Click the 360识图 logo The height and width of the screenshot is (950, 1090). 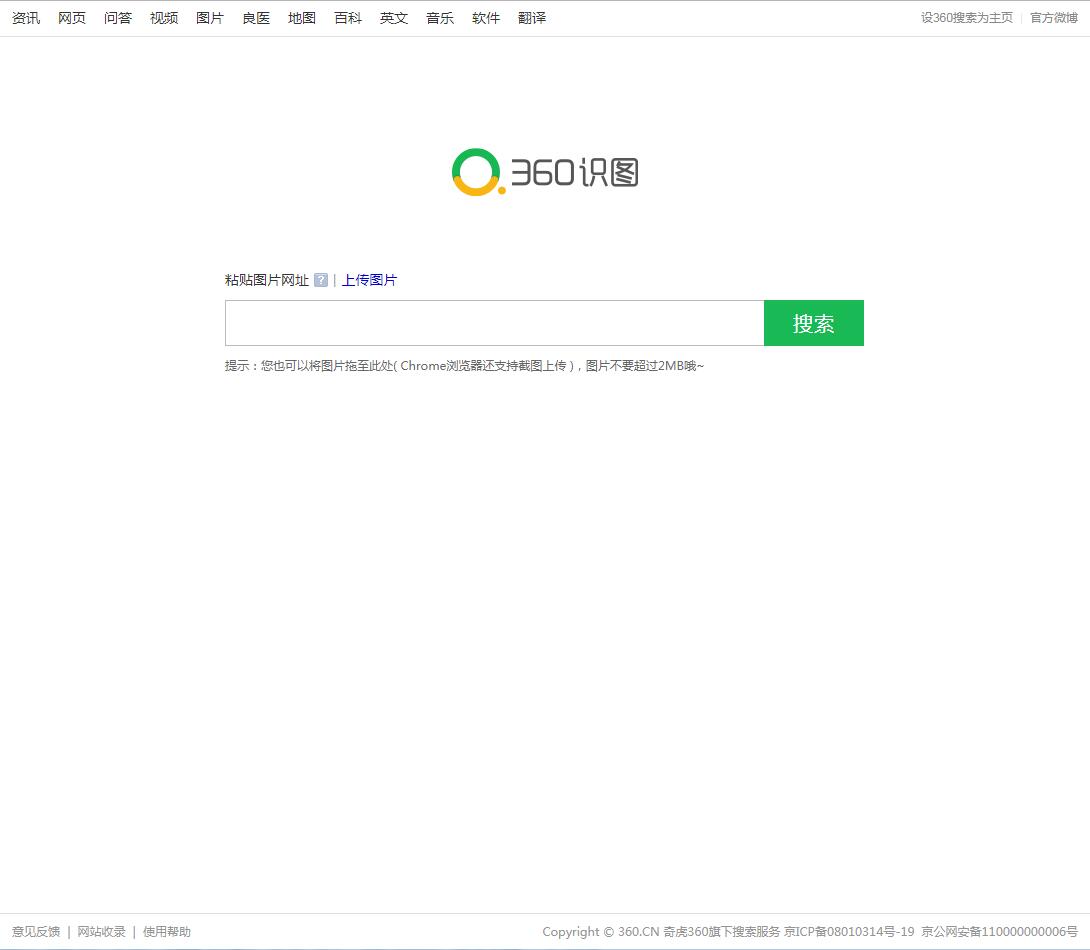545,172
